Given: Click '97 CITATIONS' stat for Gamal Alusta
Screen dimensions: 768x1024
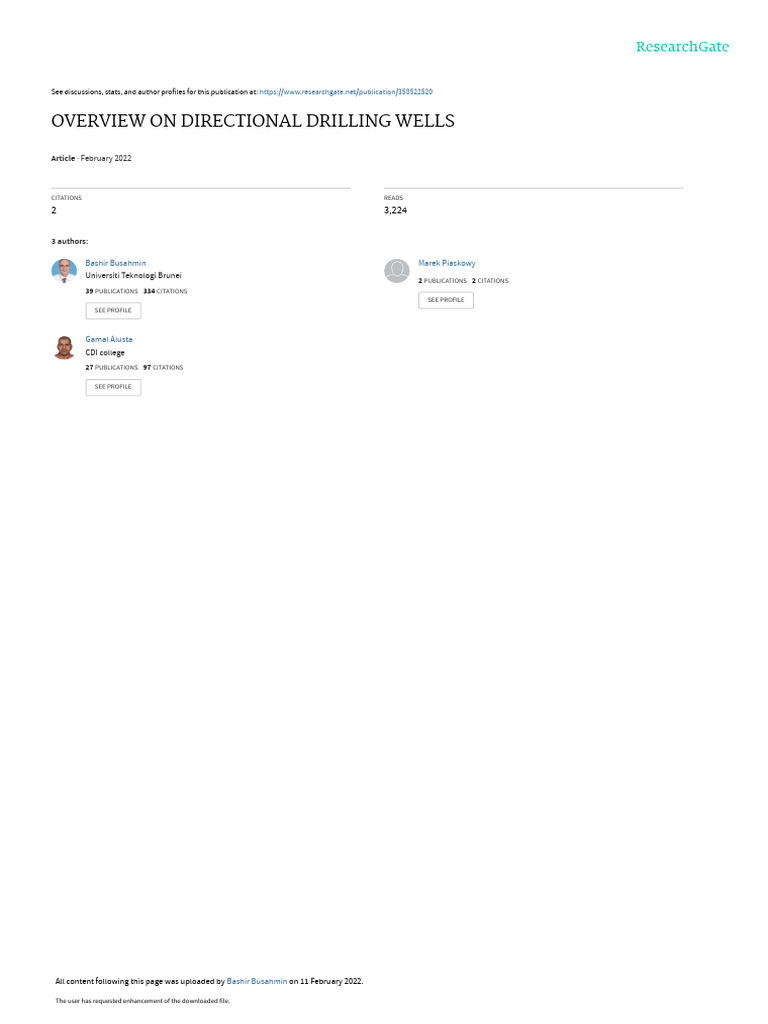Looking at the screenshot, I should [163, 368].
